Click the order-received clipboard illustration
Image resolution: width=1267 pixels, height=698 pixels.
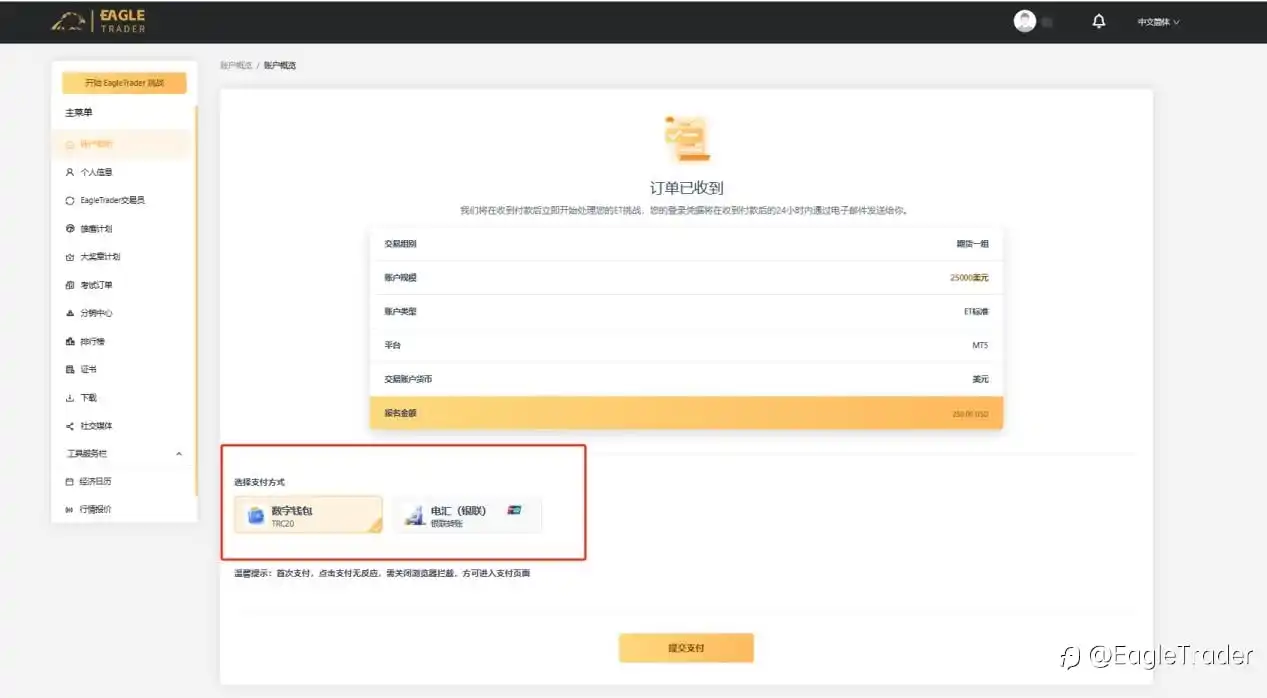coord(686,139)
